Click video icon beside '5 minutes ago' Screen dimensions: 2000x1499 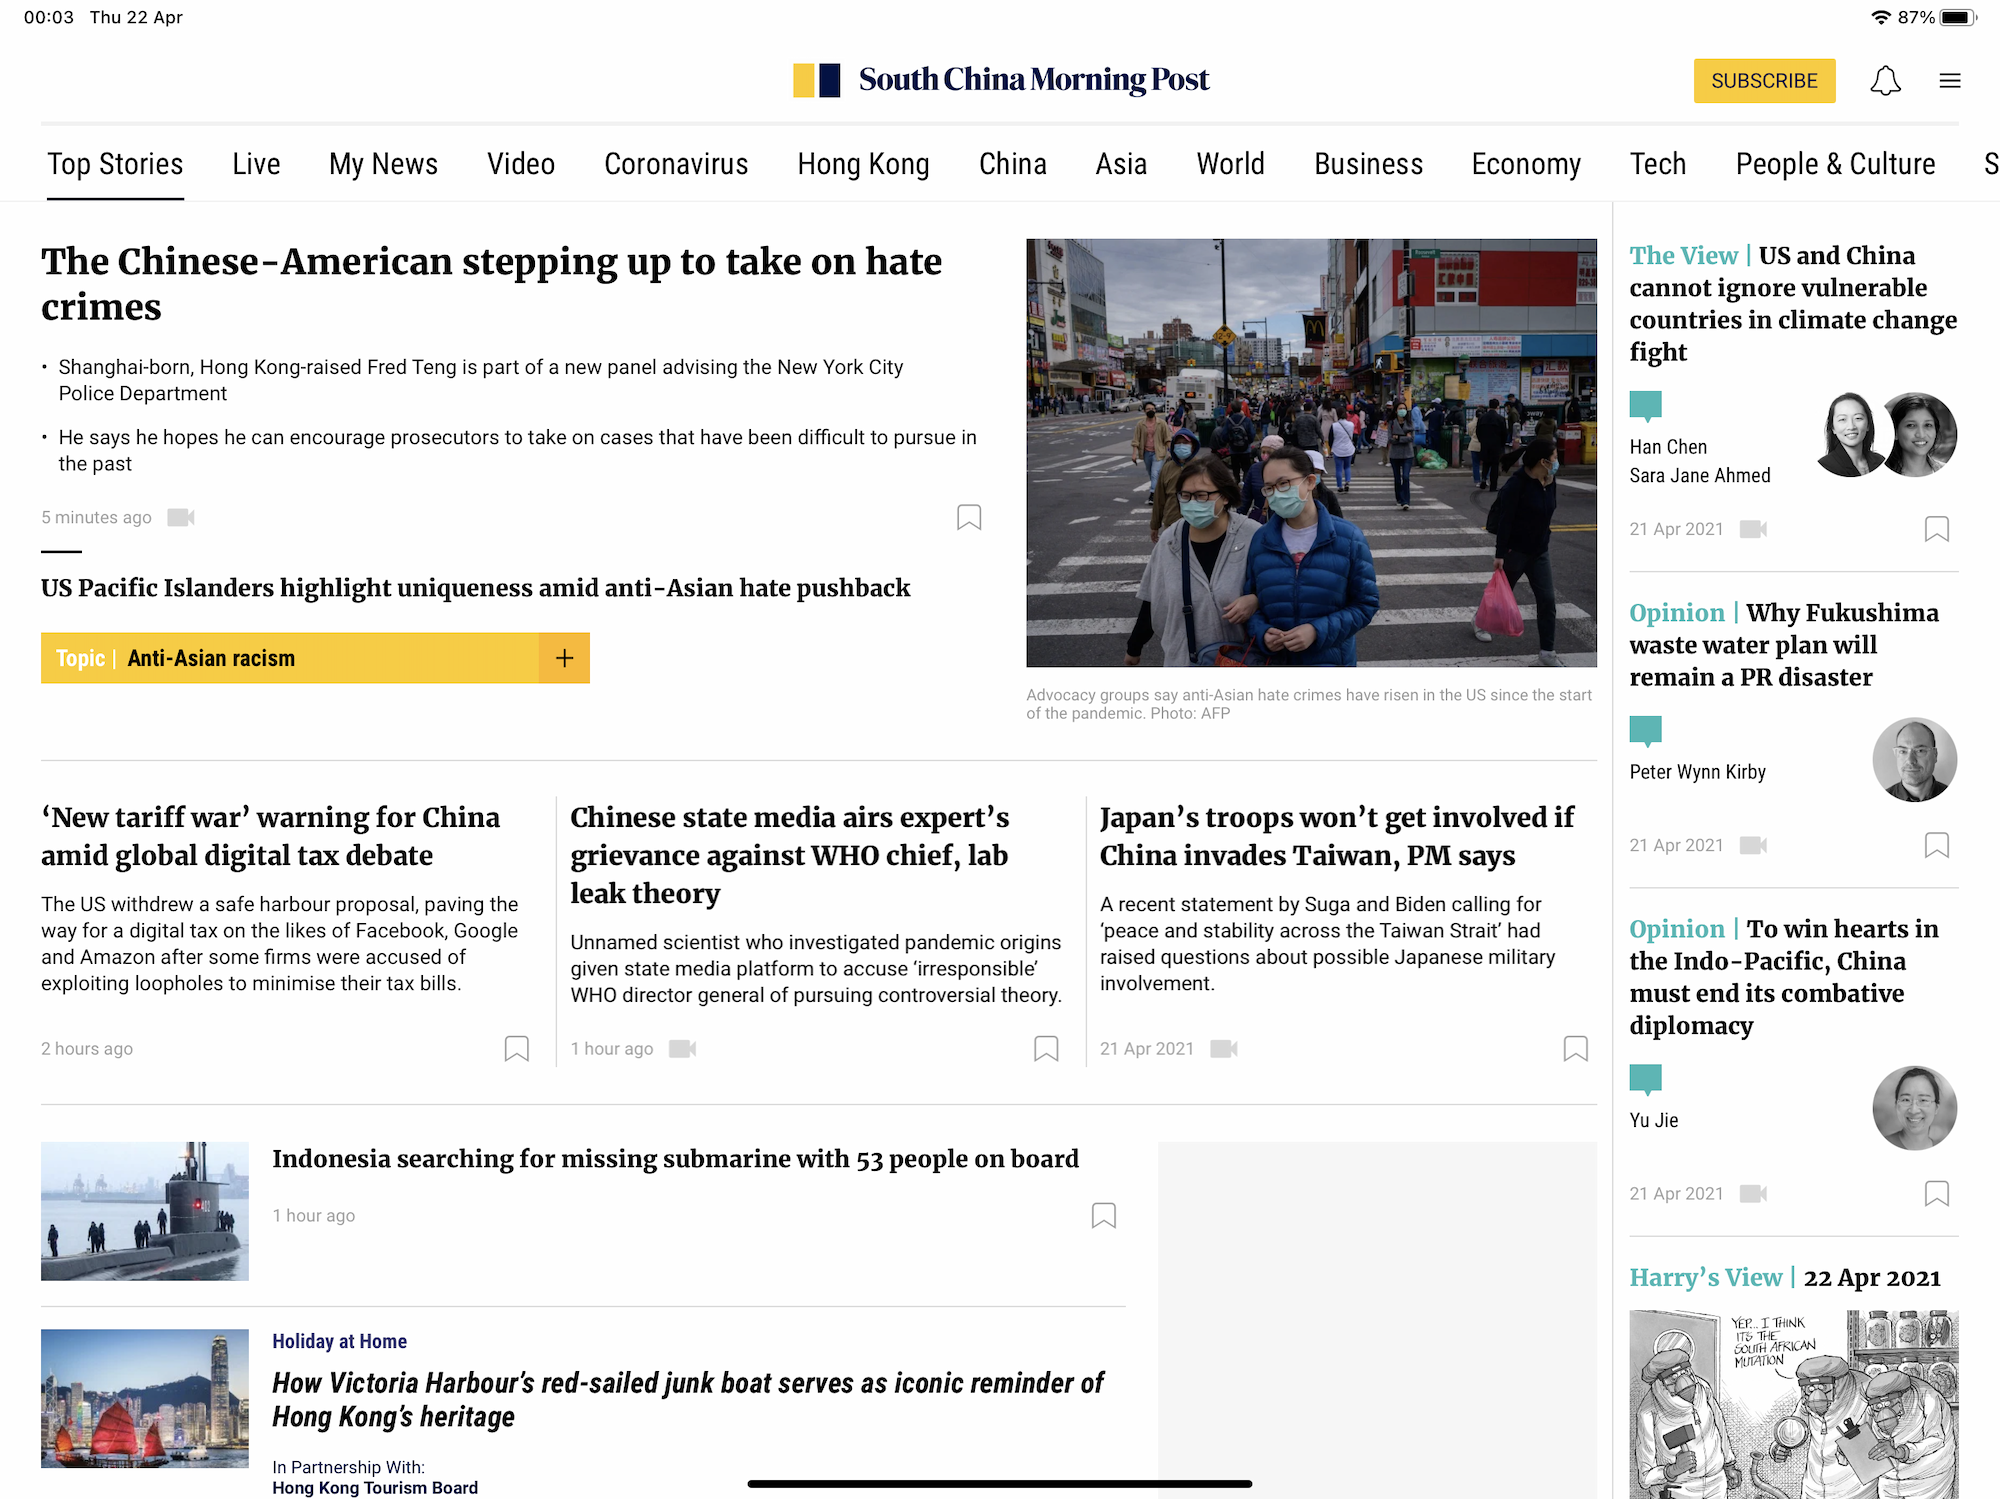point(181,517)
